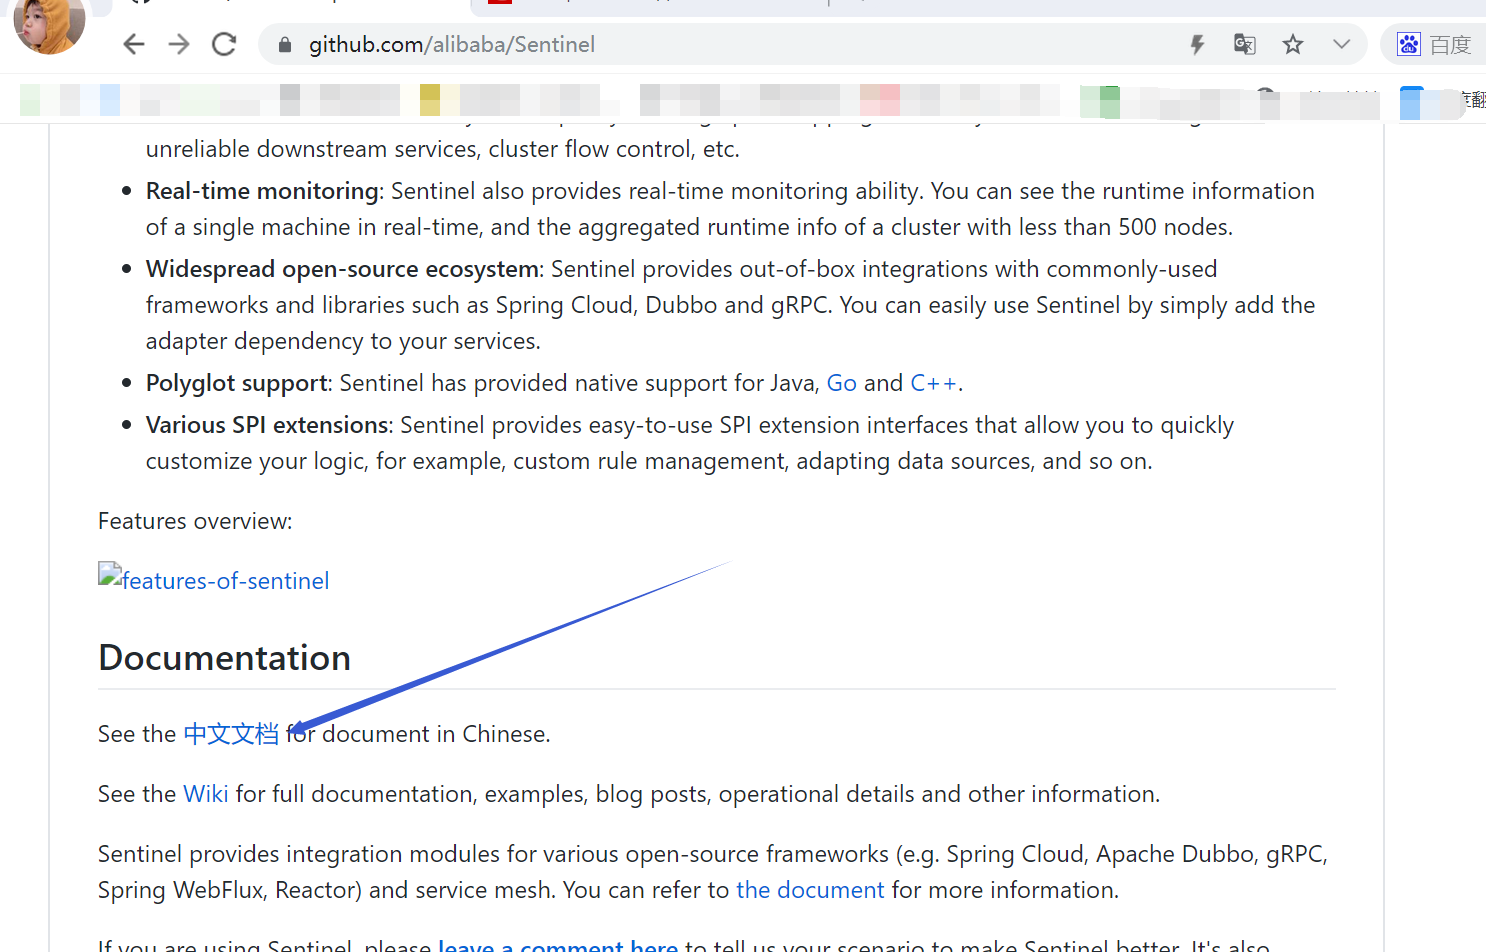This screenshot has width=1486, height=952.
Task: Click the 'Polyglot support' bold text
Action: pyautogui.click(x=237, y=383)
